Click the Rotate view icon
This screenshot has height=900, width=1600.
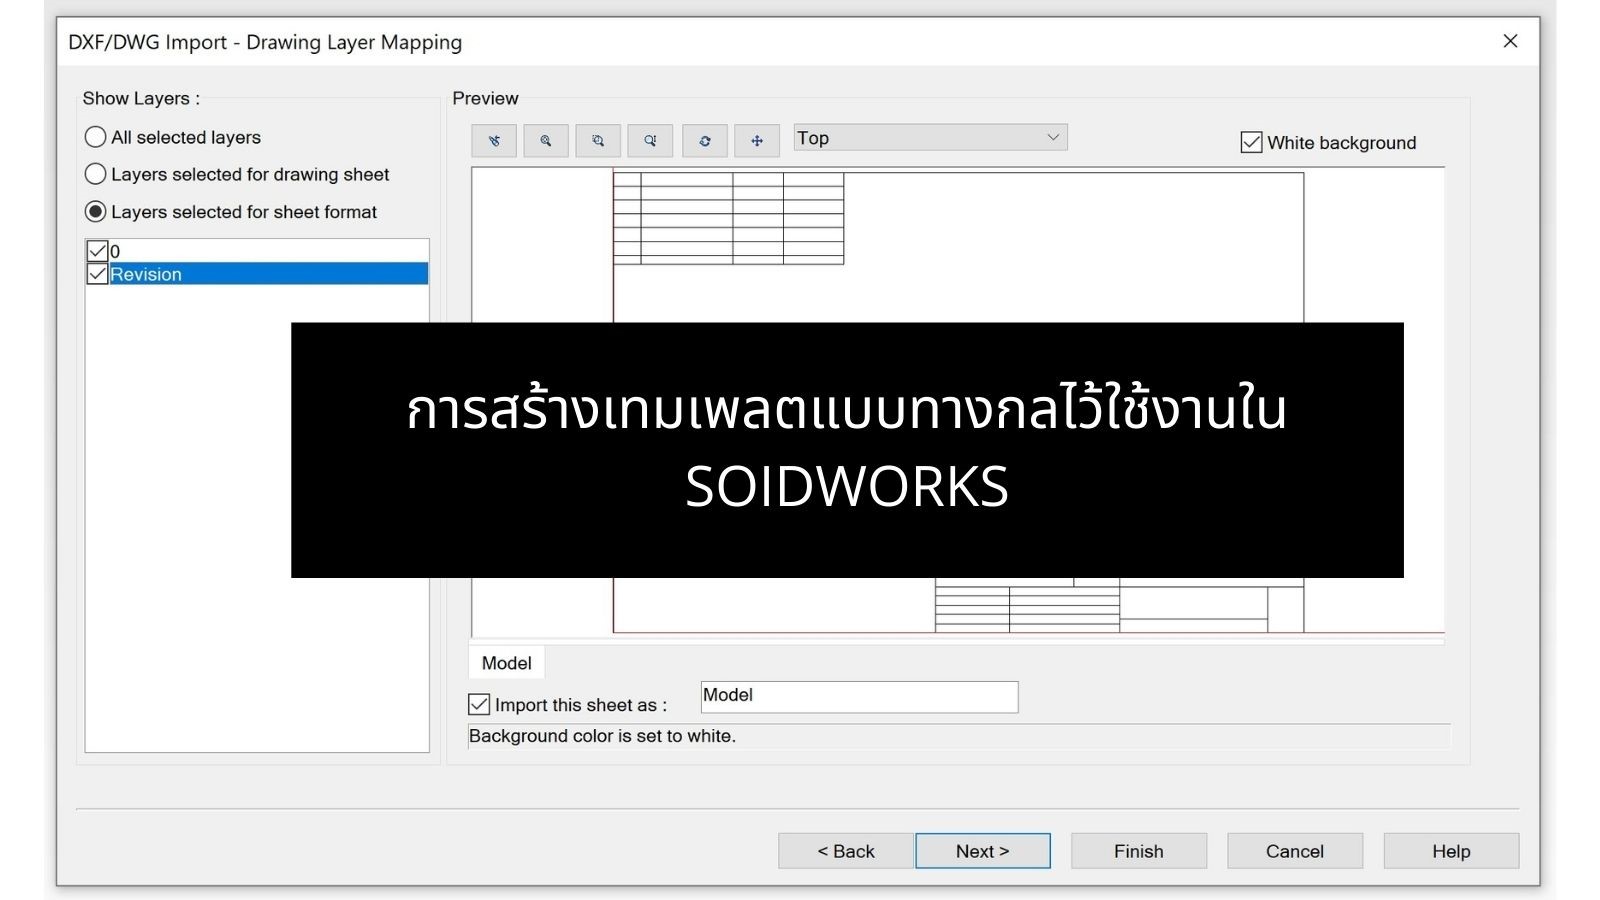tap(705, 141)
